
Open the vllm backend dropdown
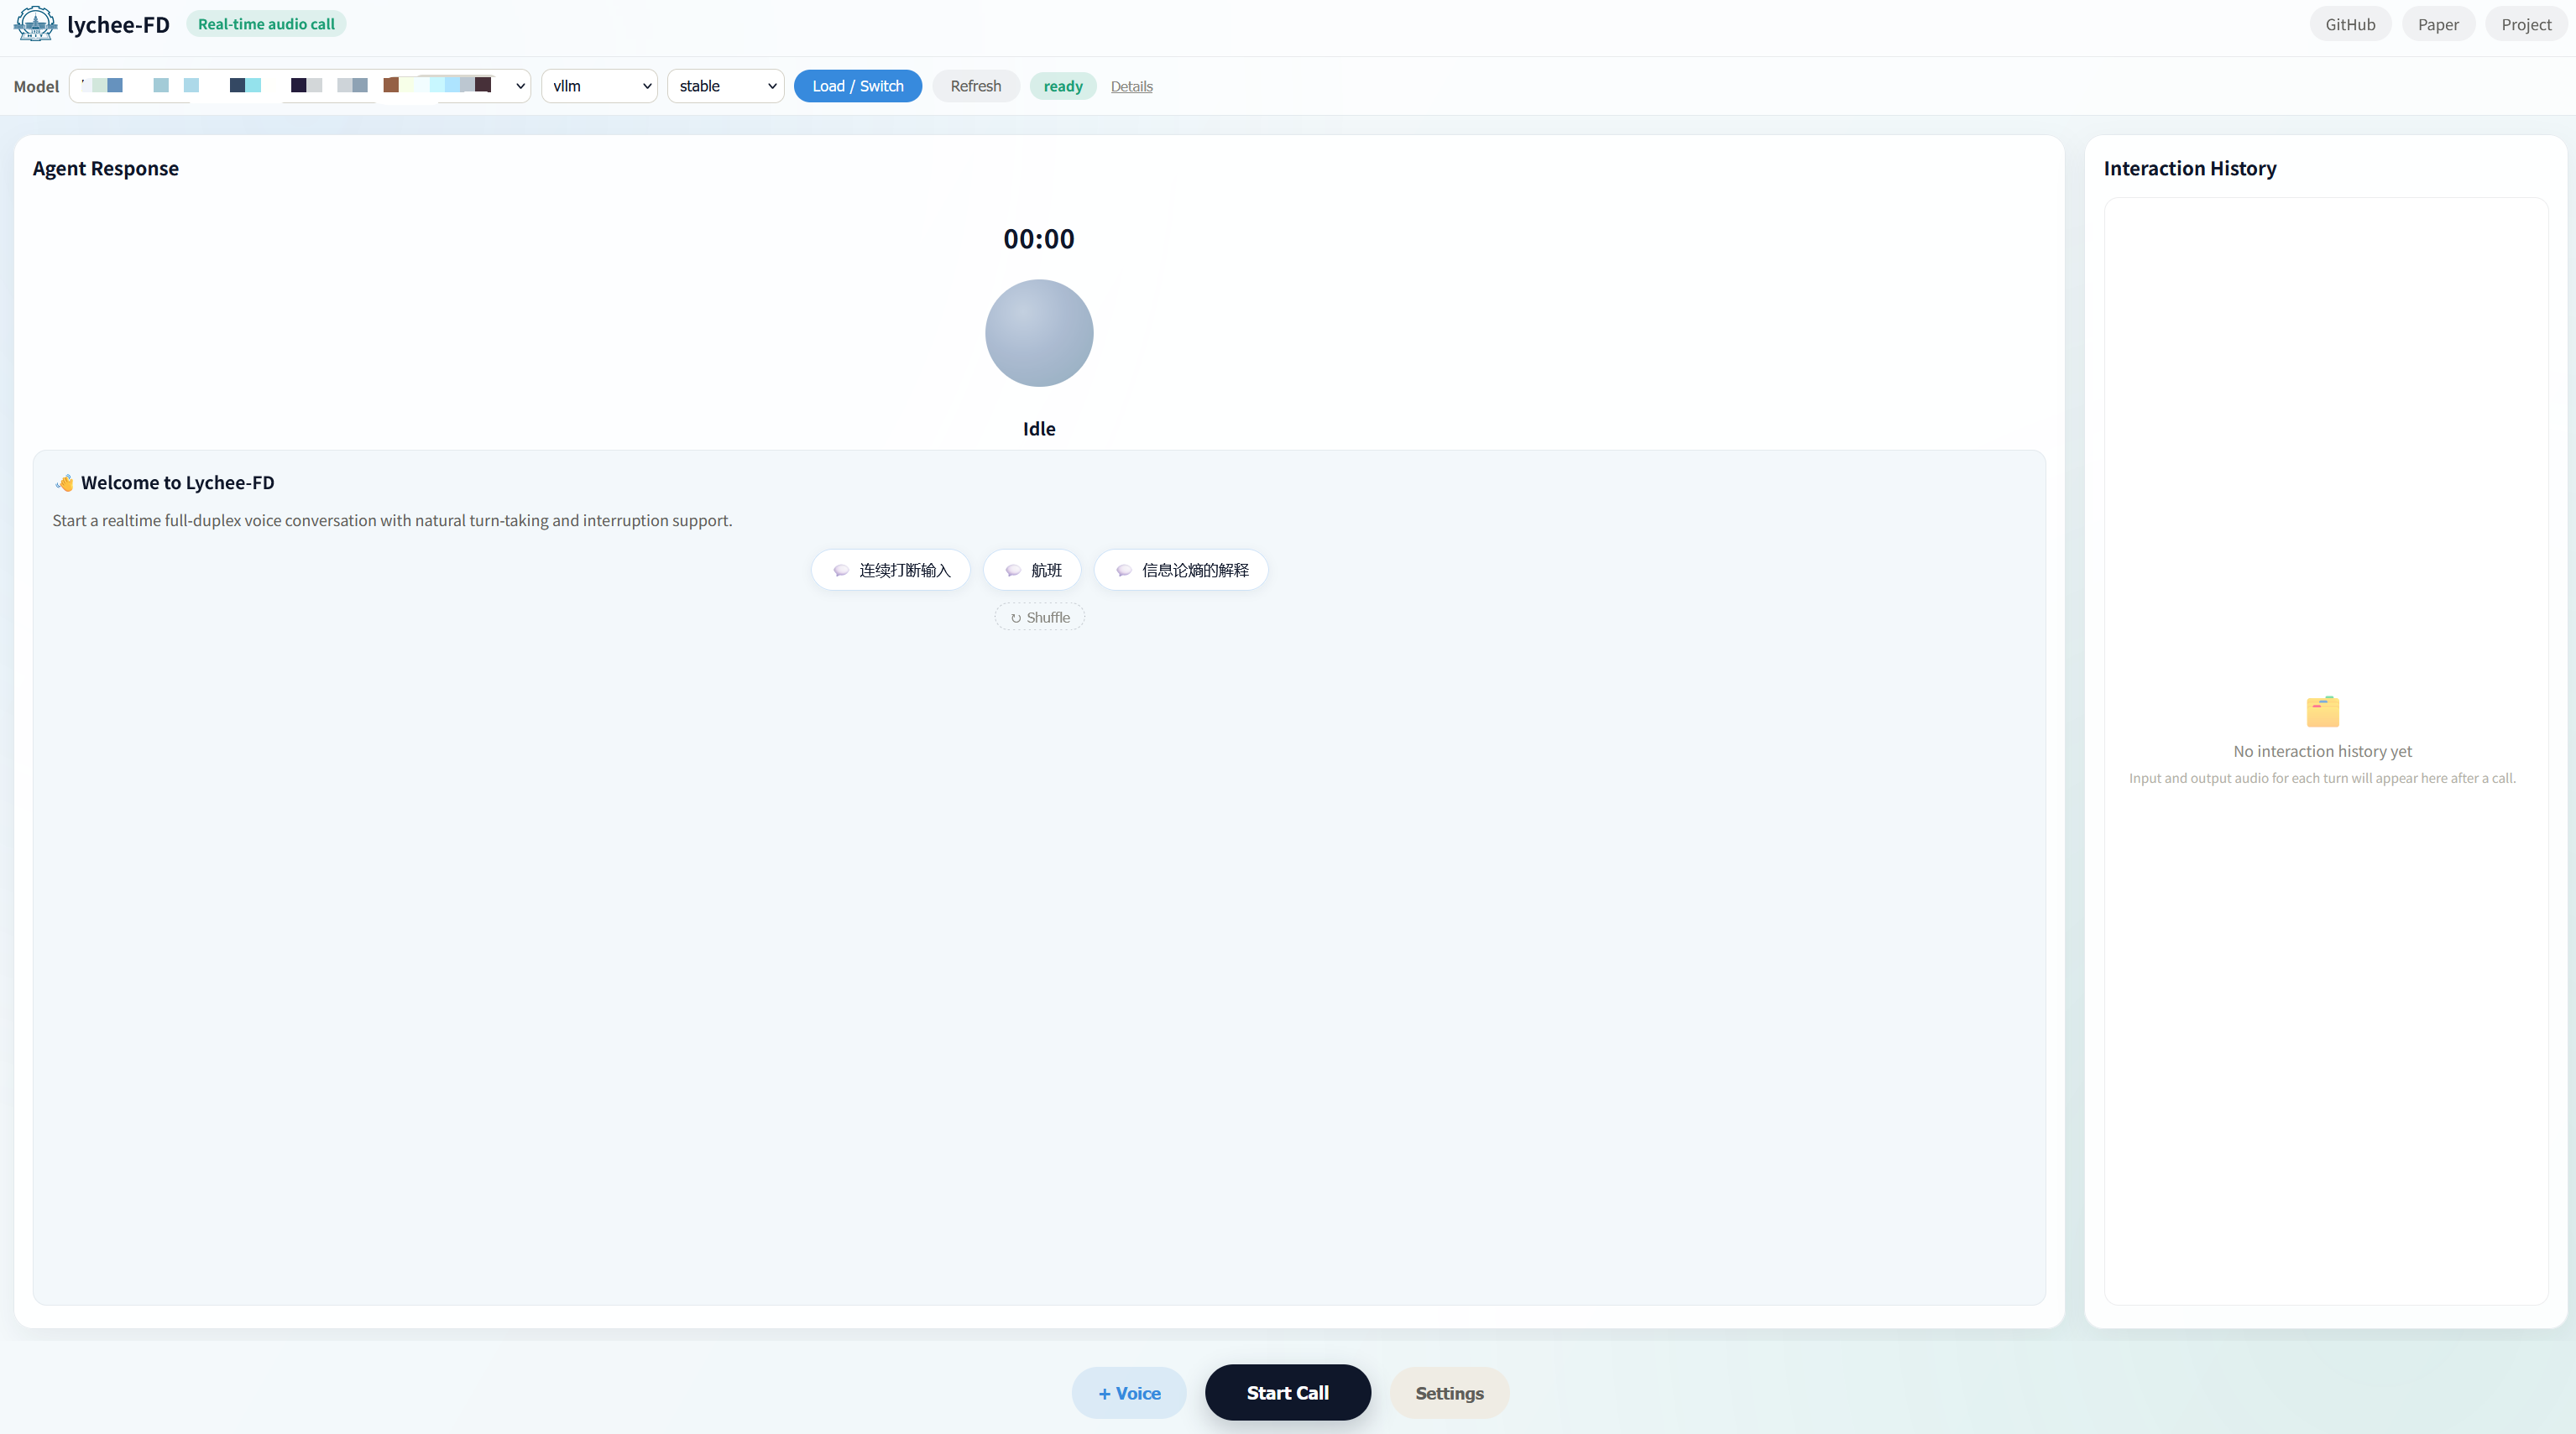(599, 86)
